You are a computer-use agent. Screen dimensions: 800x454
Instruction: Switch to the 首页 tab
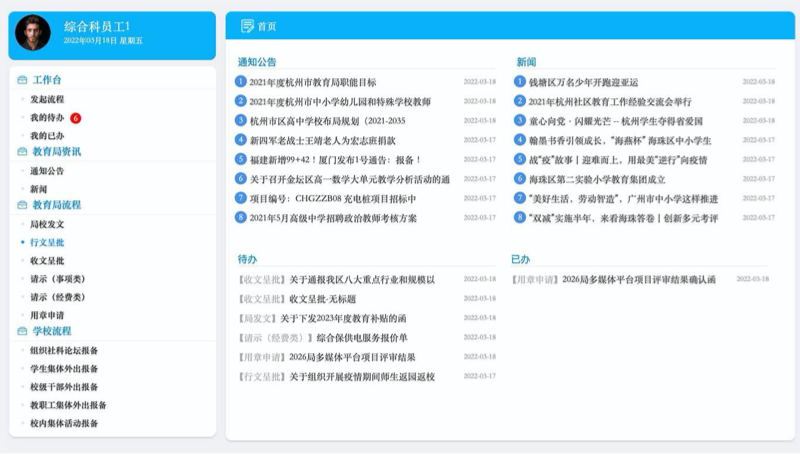click(266, 26)
